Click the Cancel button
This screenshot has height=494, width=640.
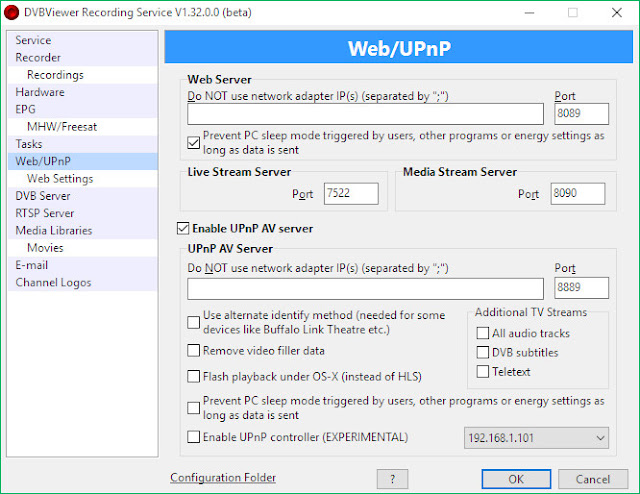click(593, 479)
